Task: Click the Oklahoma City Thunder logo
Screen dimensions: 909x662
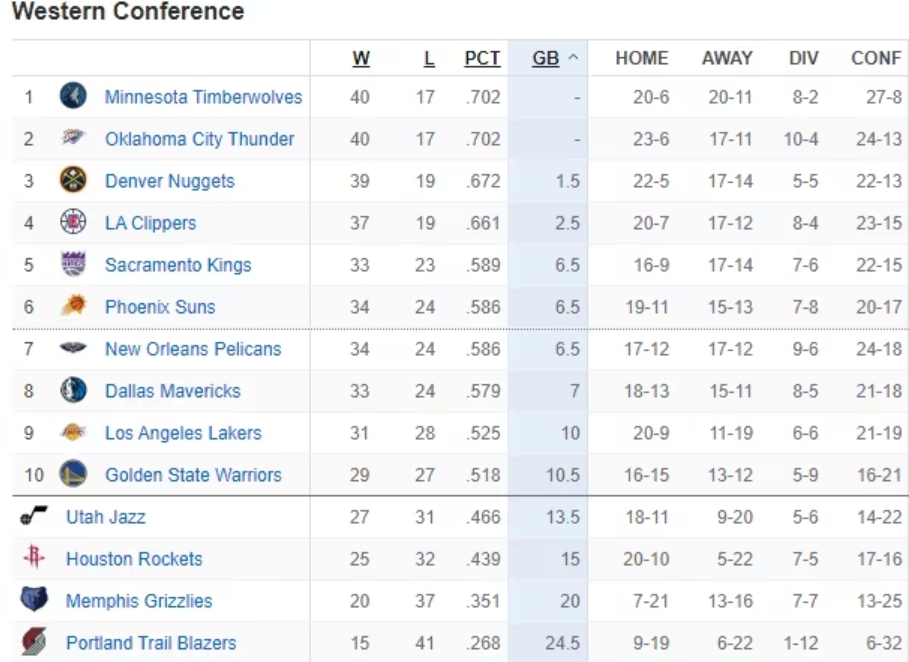Action: [73, 139]
